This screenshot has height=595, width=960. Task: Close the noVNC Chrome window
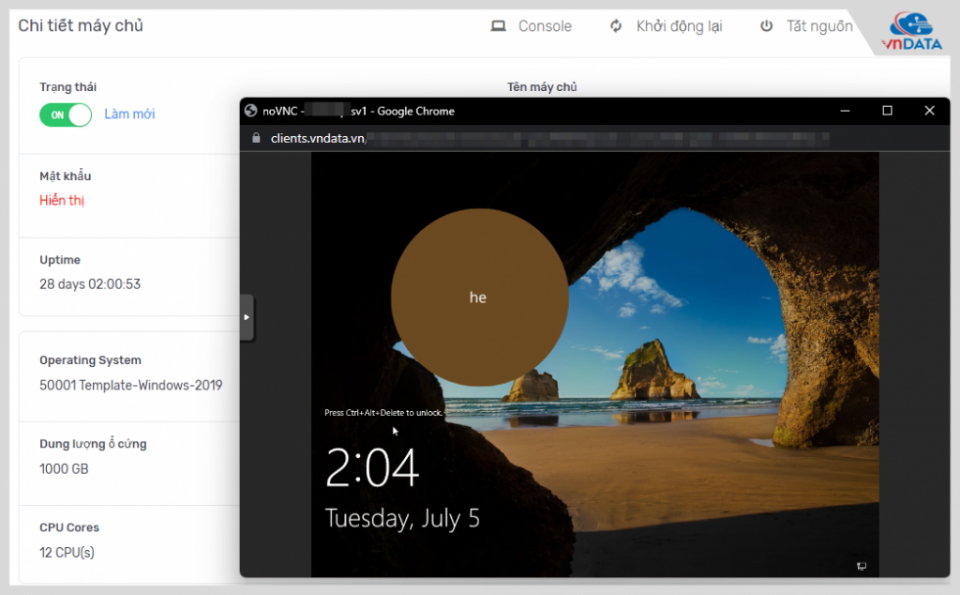pos(929,111)
